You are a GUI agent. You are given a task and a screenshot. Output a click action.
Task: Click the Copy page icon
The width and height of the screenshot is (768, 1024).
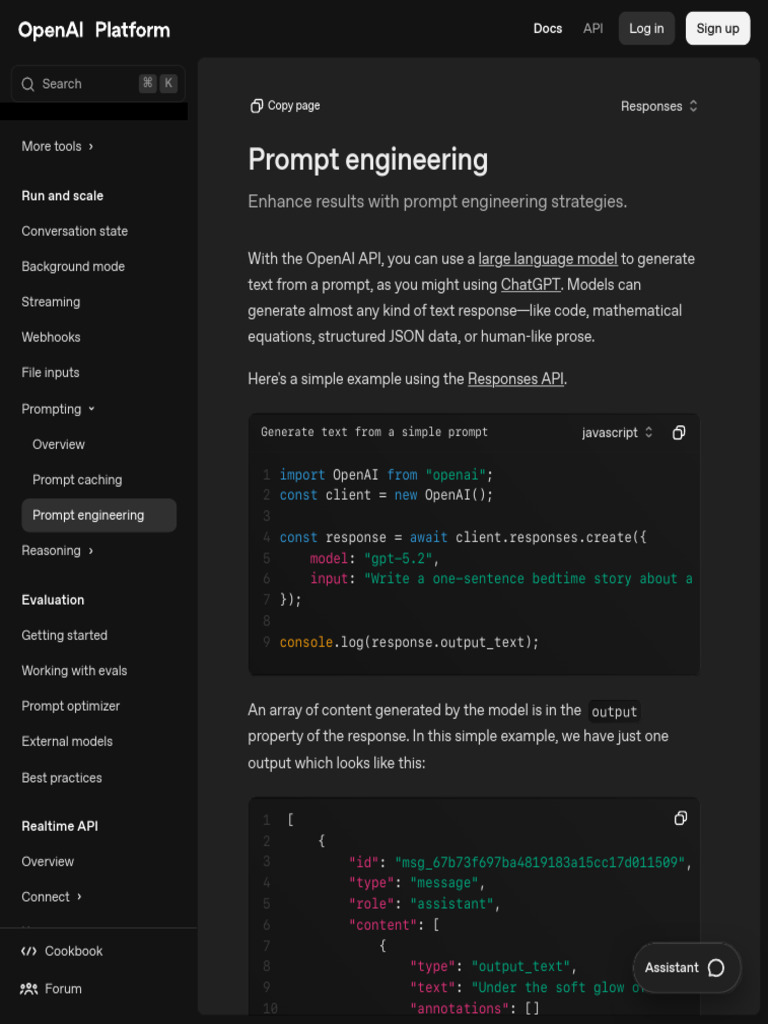coord(257,106)
